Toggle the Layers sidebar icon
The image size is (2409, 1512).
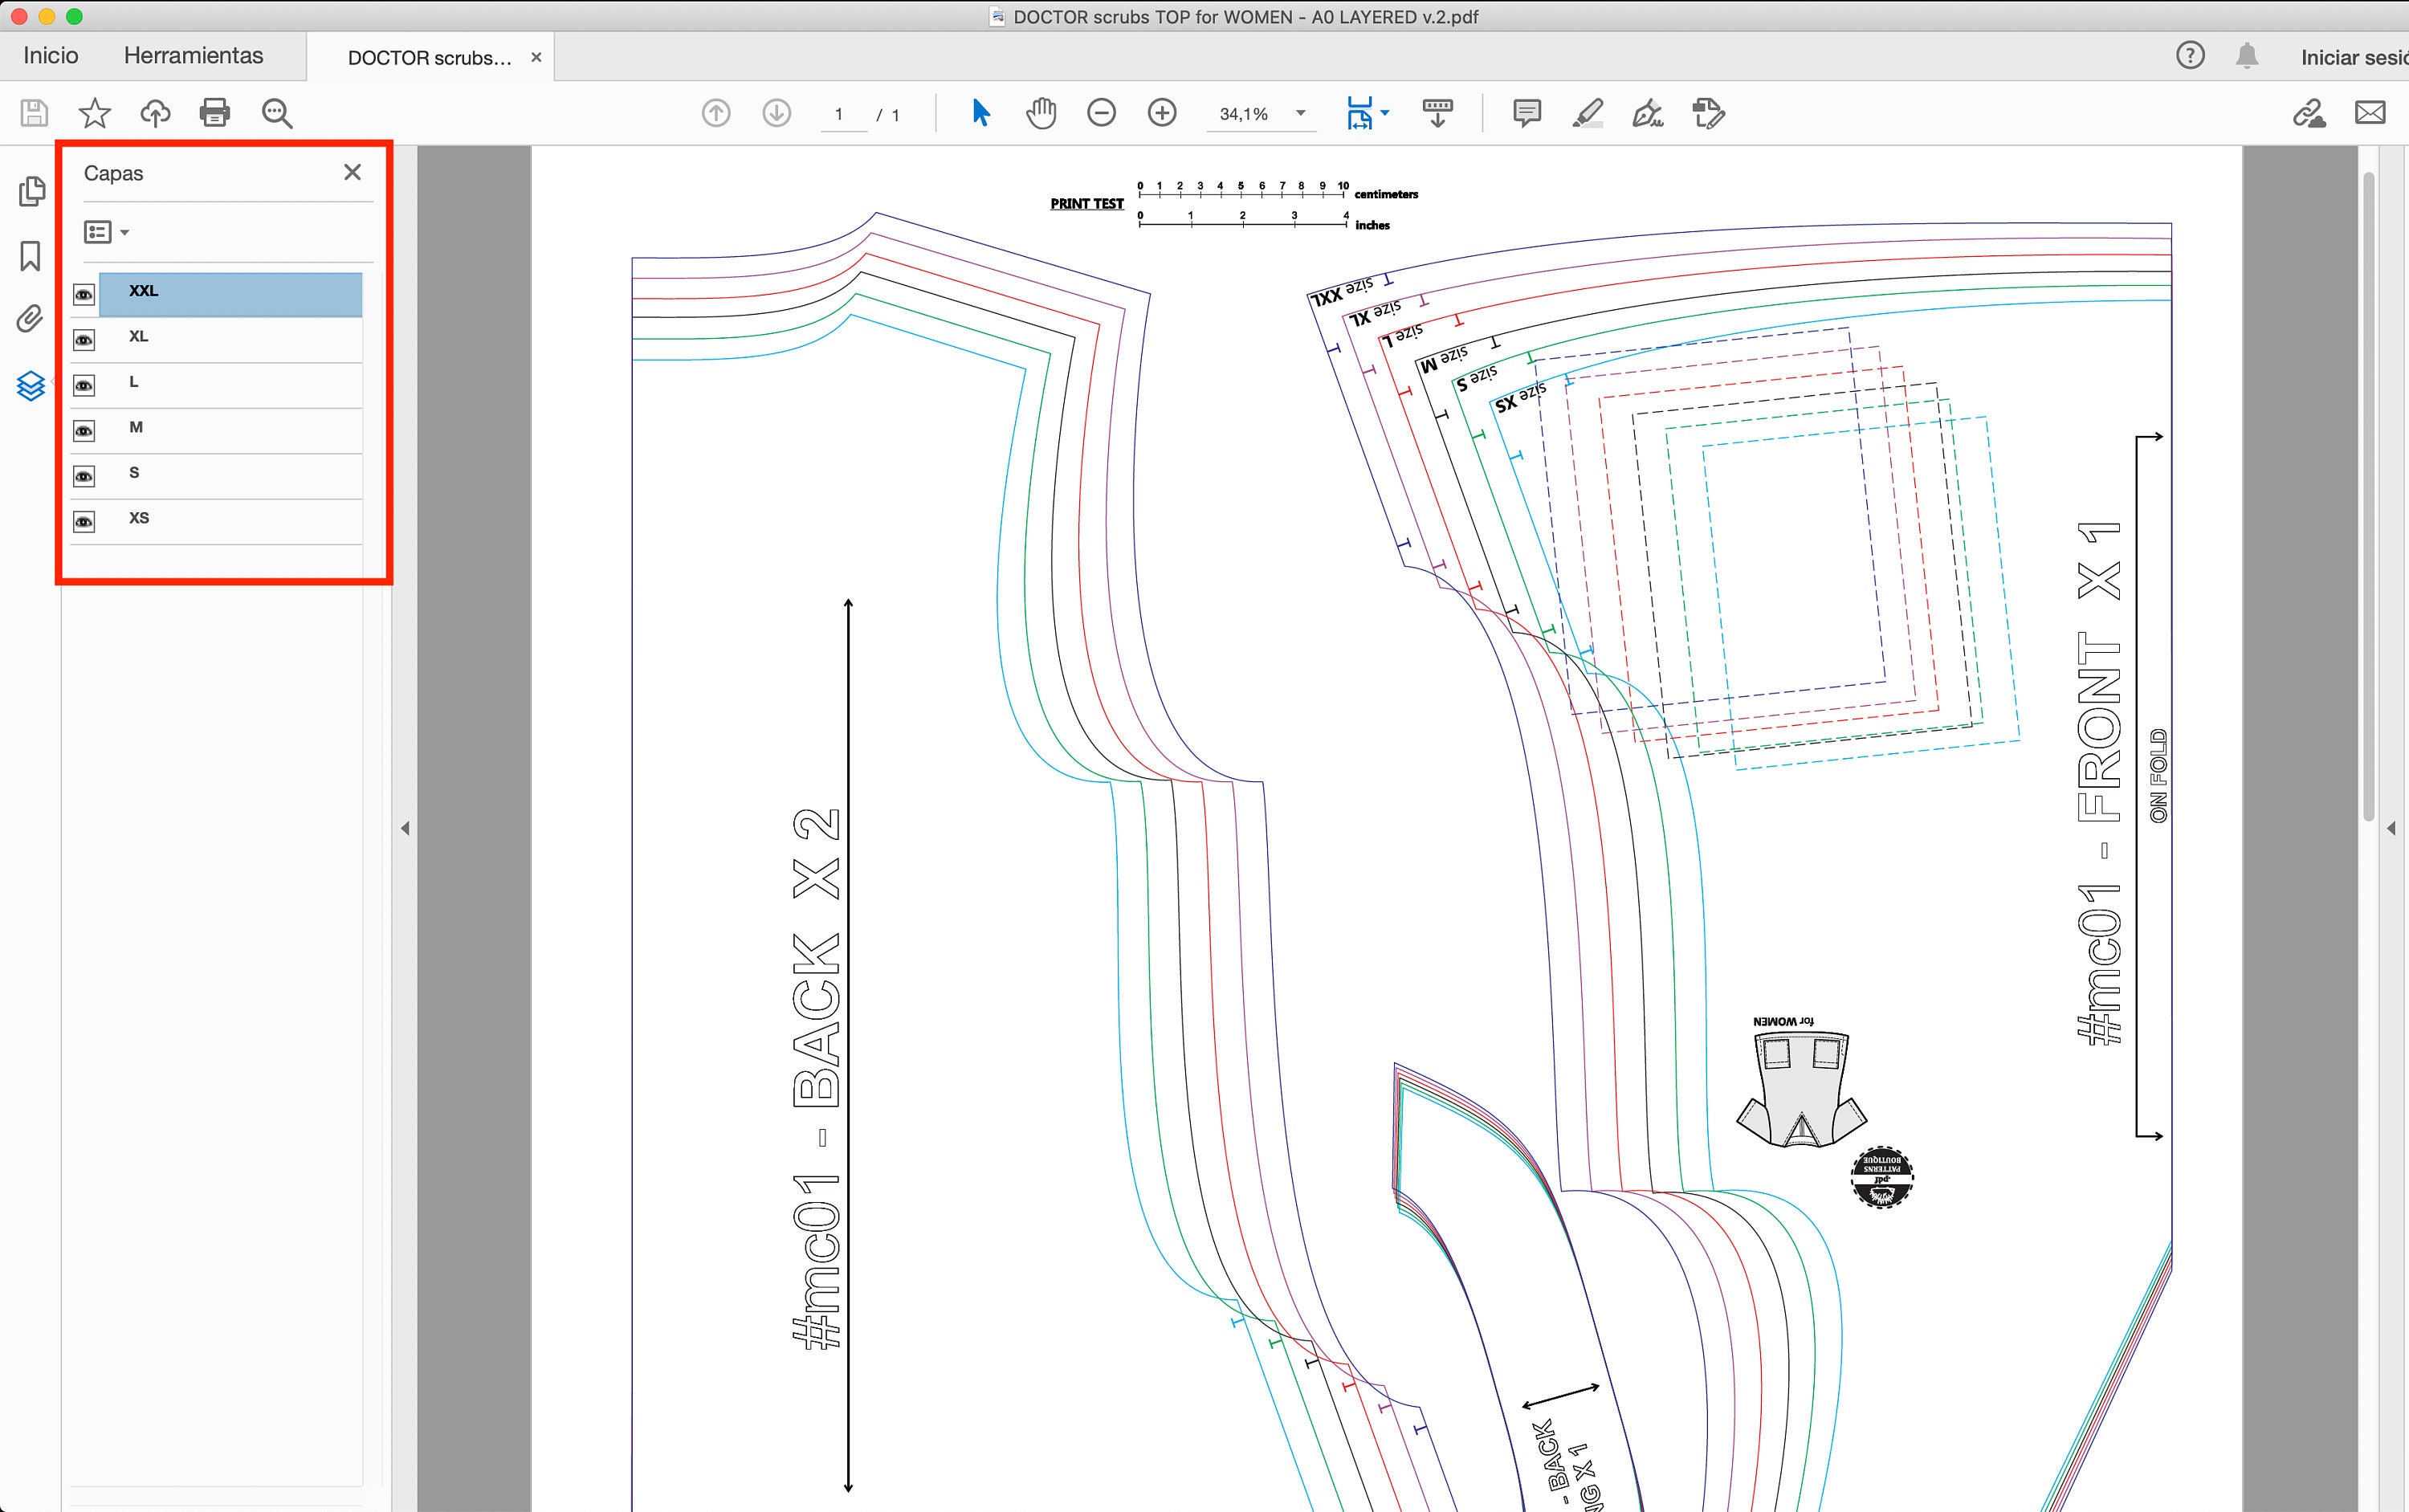pos(31,385)
